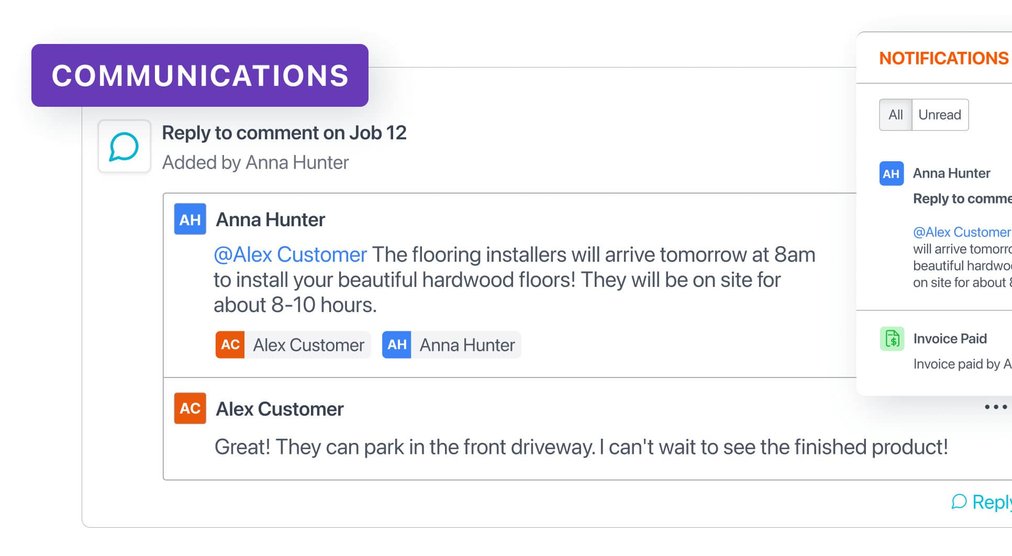Select the All notifications filter
The width and height of the screenshot is (1012, 556).
tap(896, 115)
